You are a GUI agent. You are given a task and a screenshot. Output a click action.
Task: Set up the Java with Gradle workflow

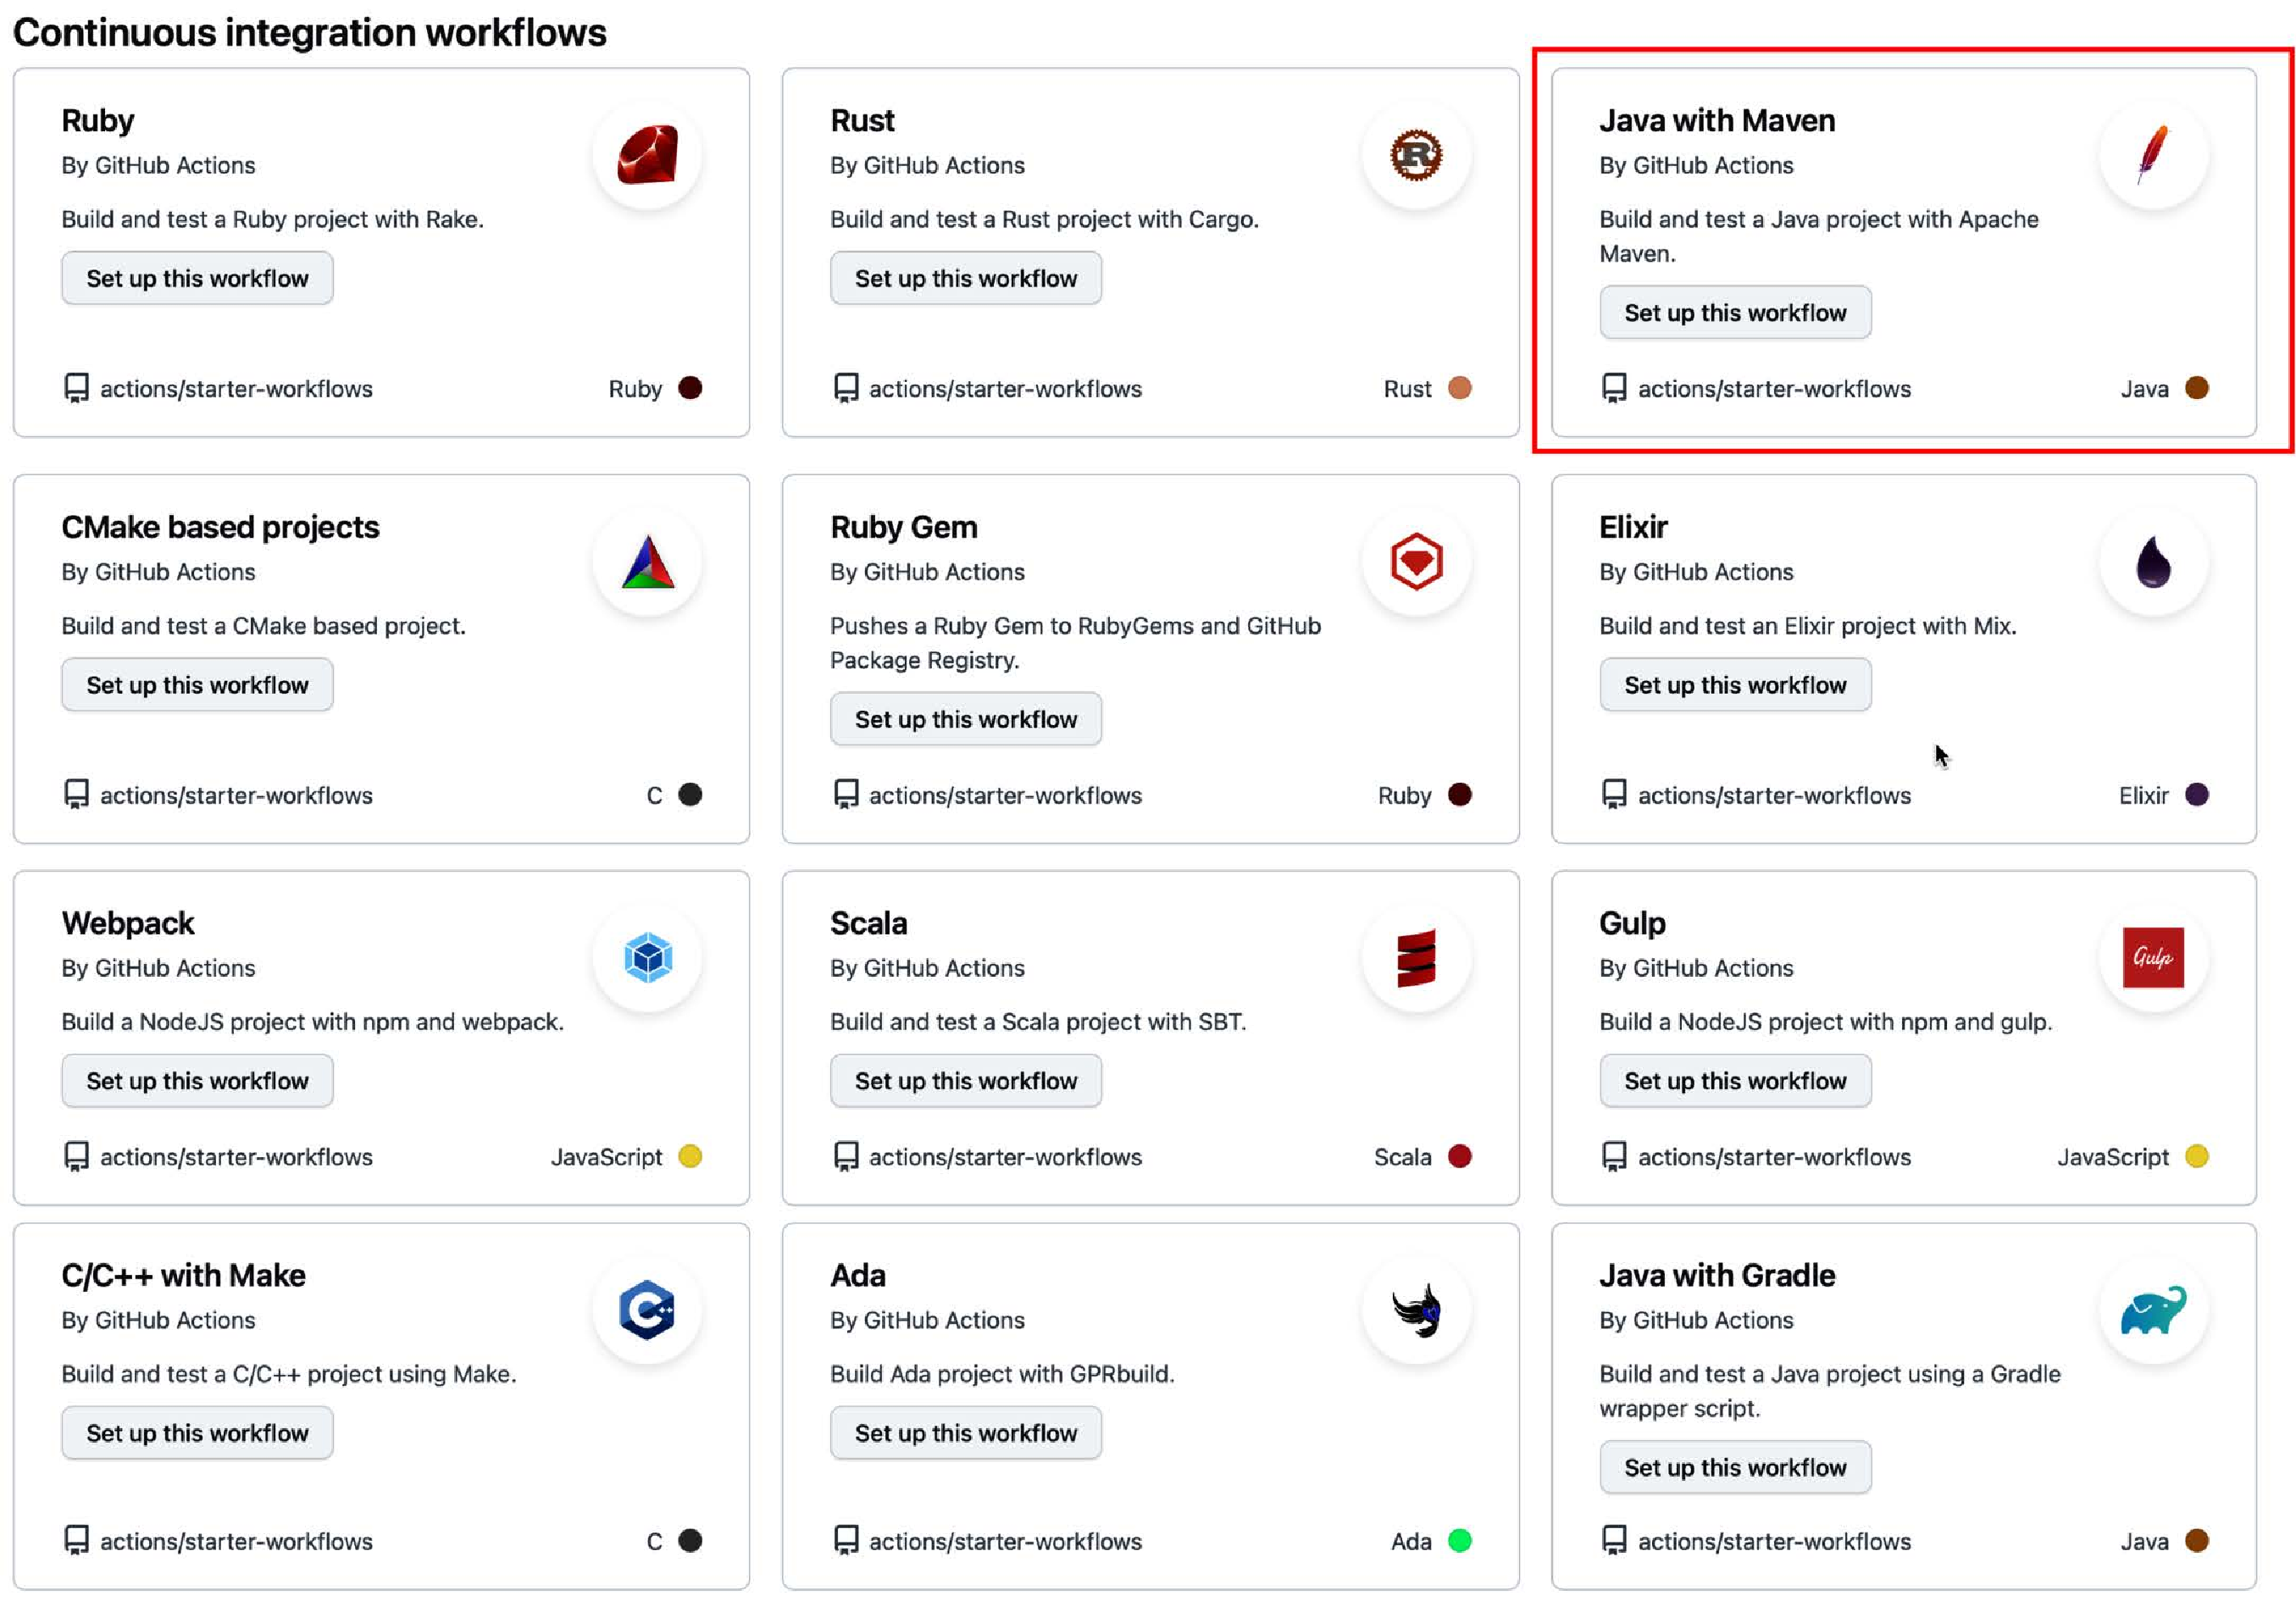click(x=1735, y=1467)
